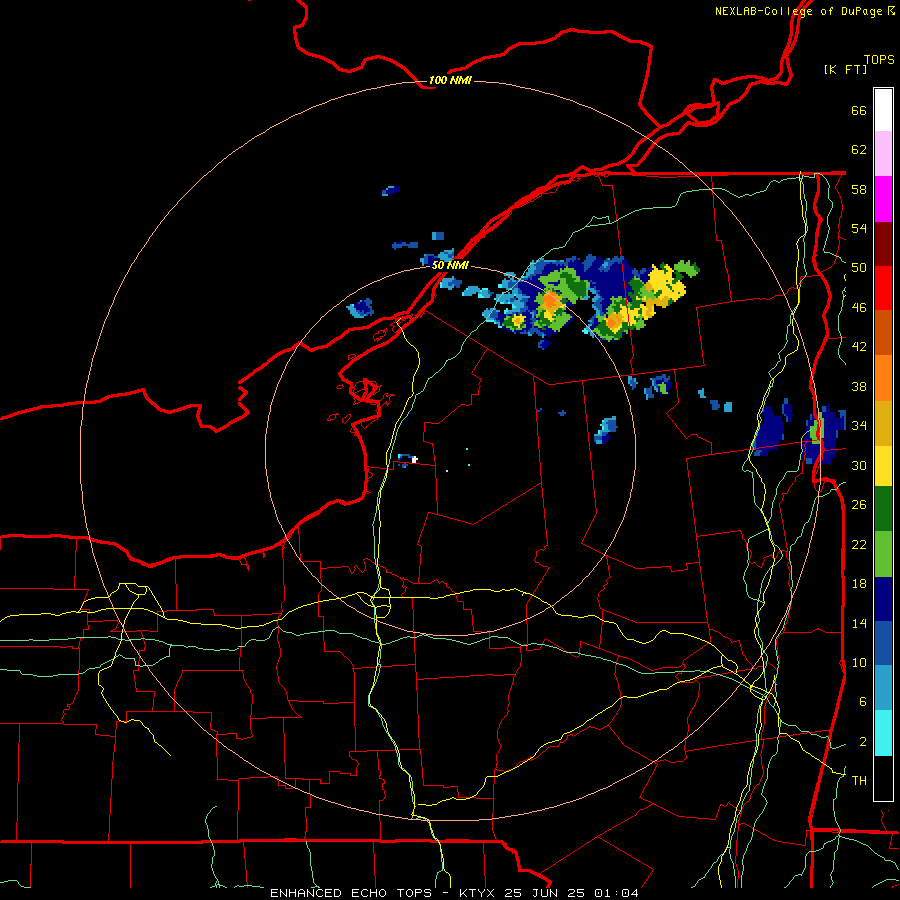Click the 58 value on the legend
Image resolution: width=900 pixels, height=900 pixels.
click(859, 189)
